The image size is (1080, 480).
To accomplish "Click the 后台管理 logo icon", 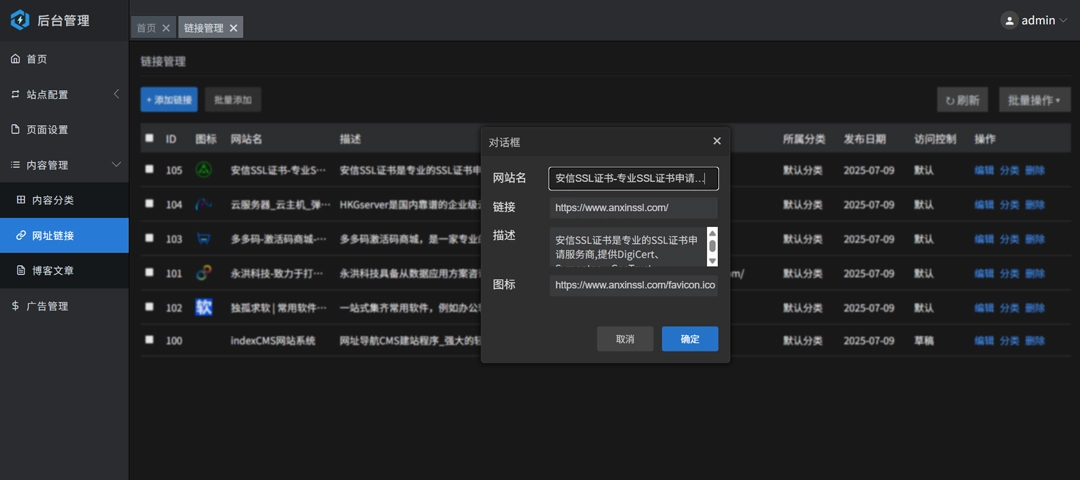I will click(20, 20).
